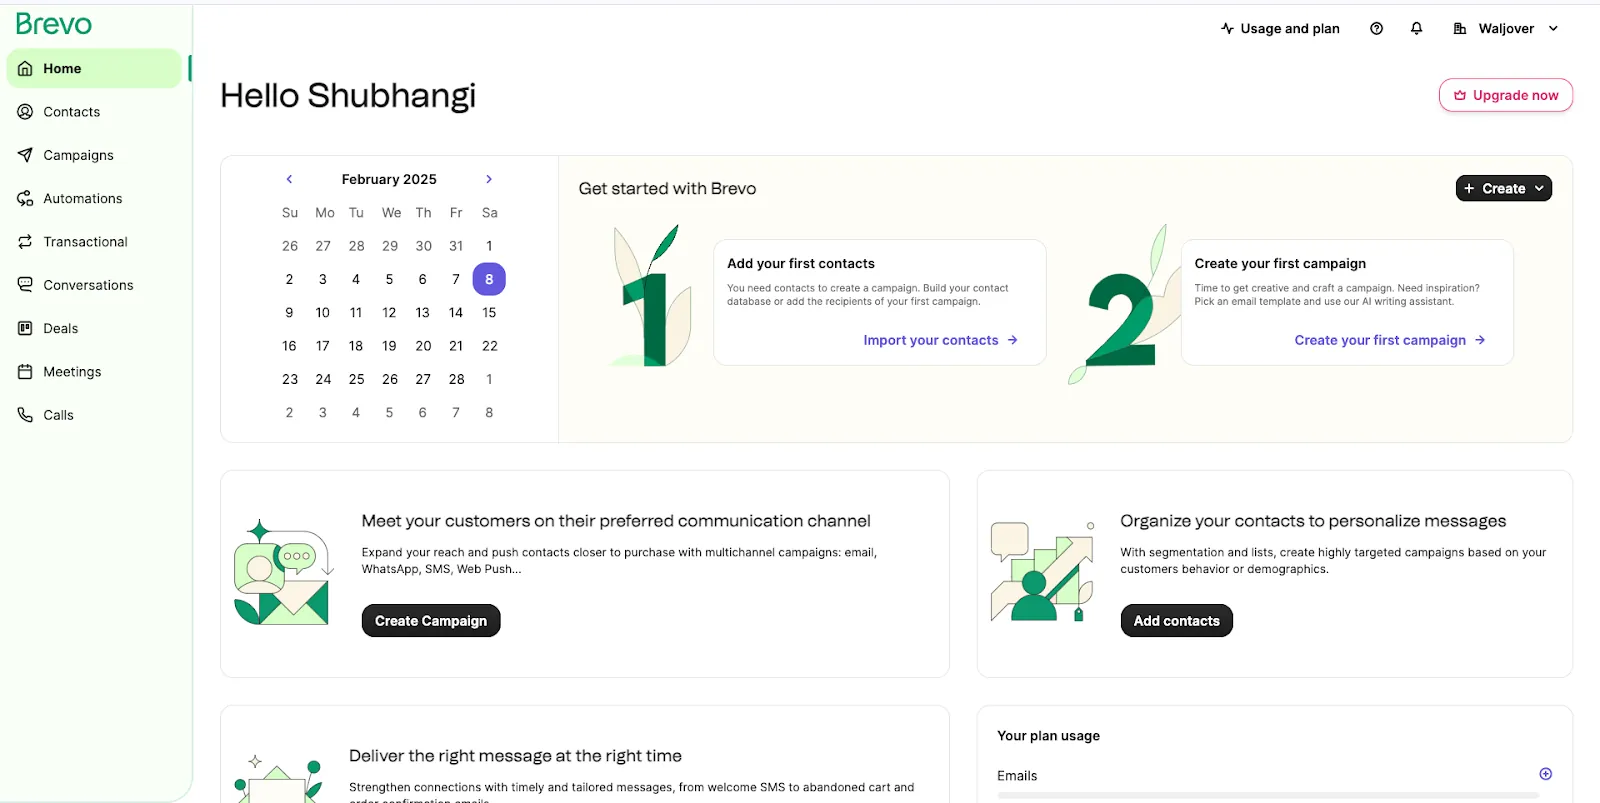This screenshot has height=803, width=1600.
Task: Click the Calls phone icon
Action: click(25, 415)
